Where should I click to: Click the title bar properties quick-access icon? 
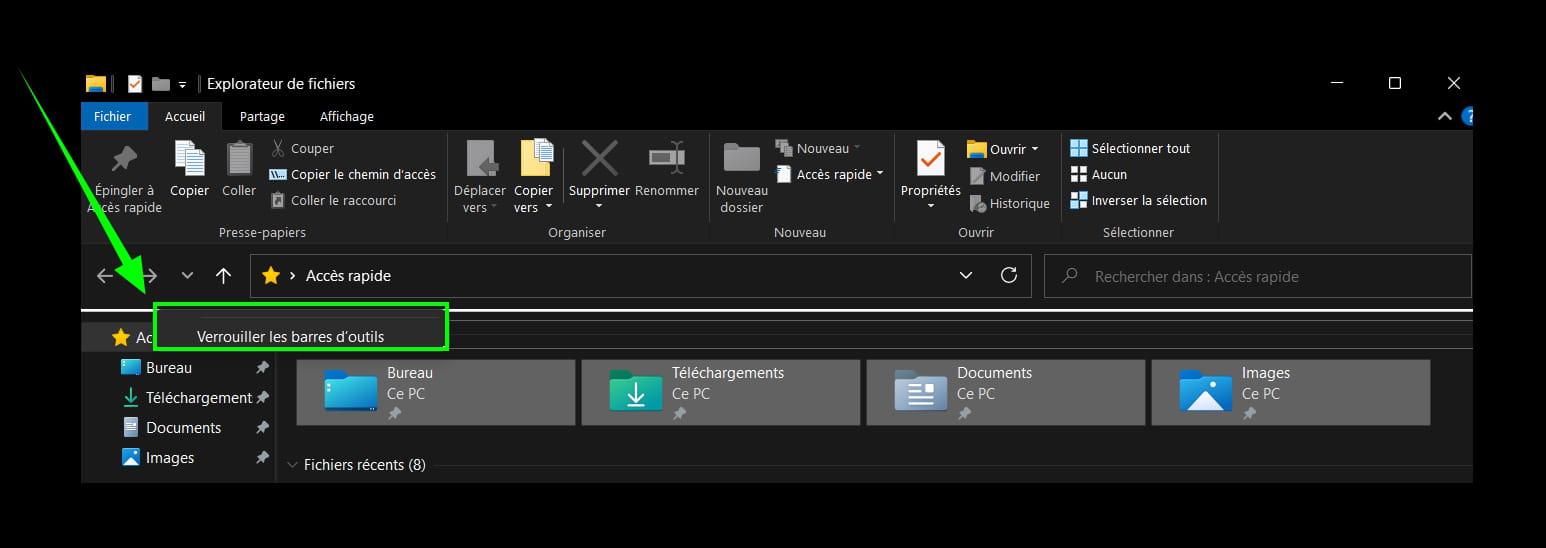tap(135, 84)
